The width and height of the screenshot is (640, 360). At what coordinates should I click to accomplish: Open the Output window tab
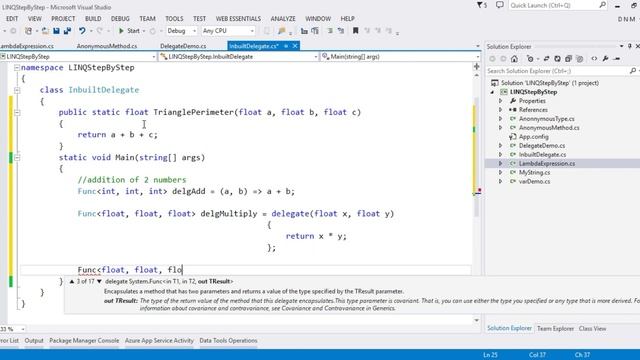34,340
